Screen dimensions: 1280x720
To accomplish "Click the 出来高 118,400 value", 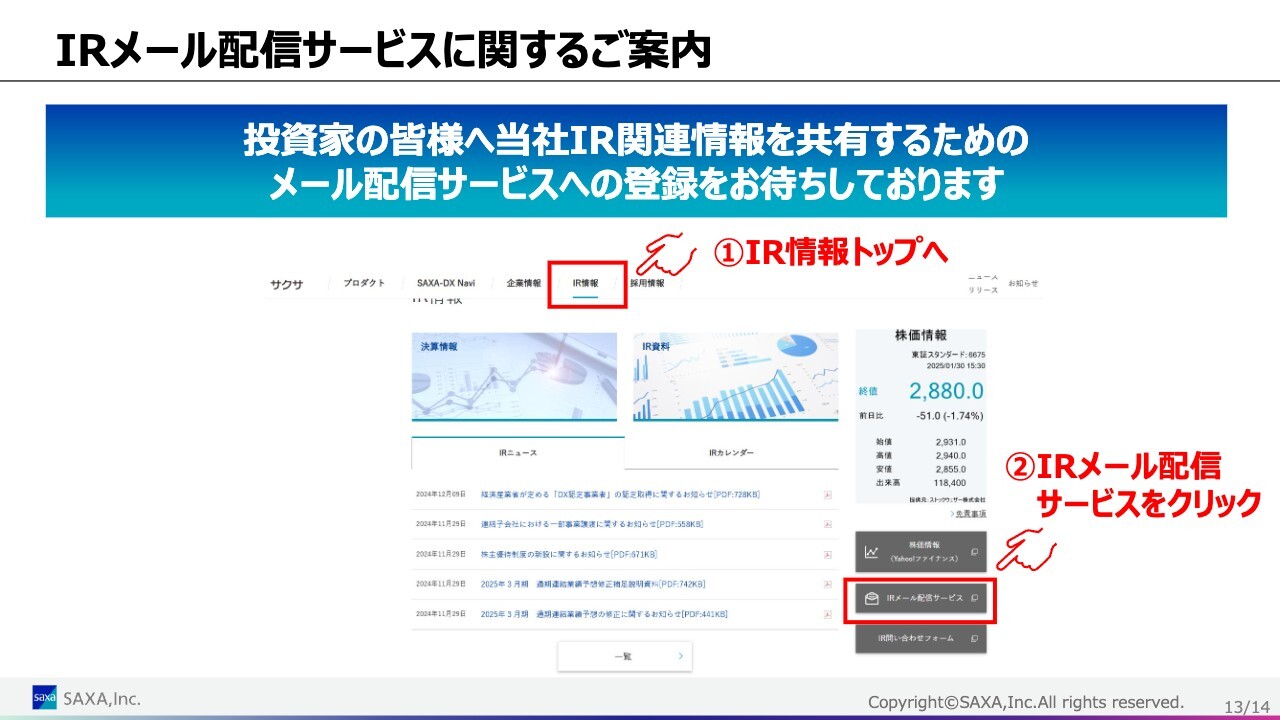I will click(949, 483).
